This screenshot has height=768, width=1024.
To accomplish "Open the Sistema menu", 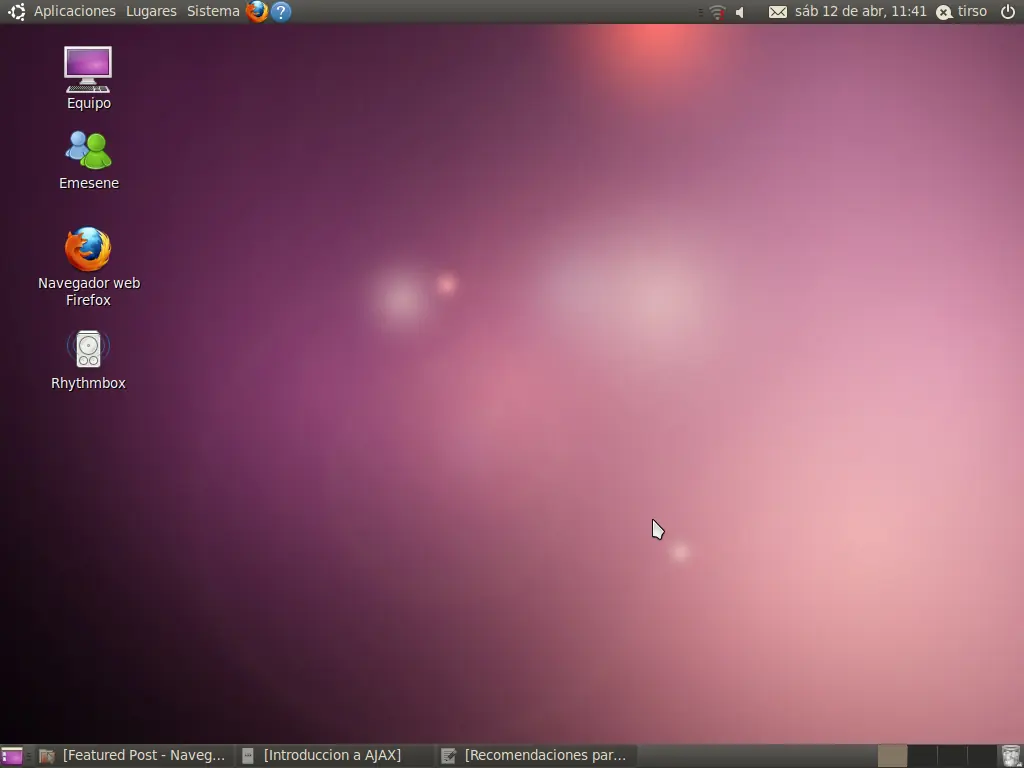I will click(x=213, y=11).
